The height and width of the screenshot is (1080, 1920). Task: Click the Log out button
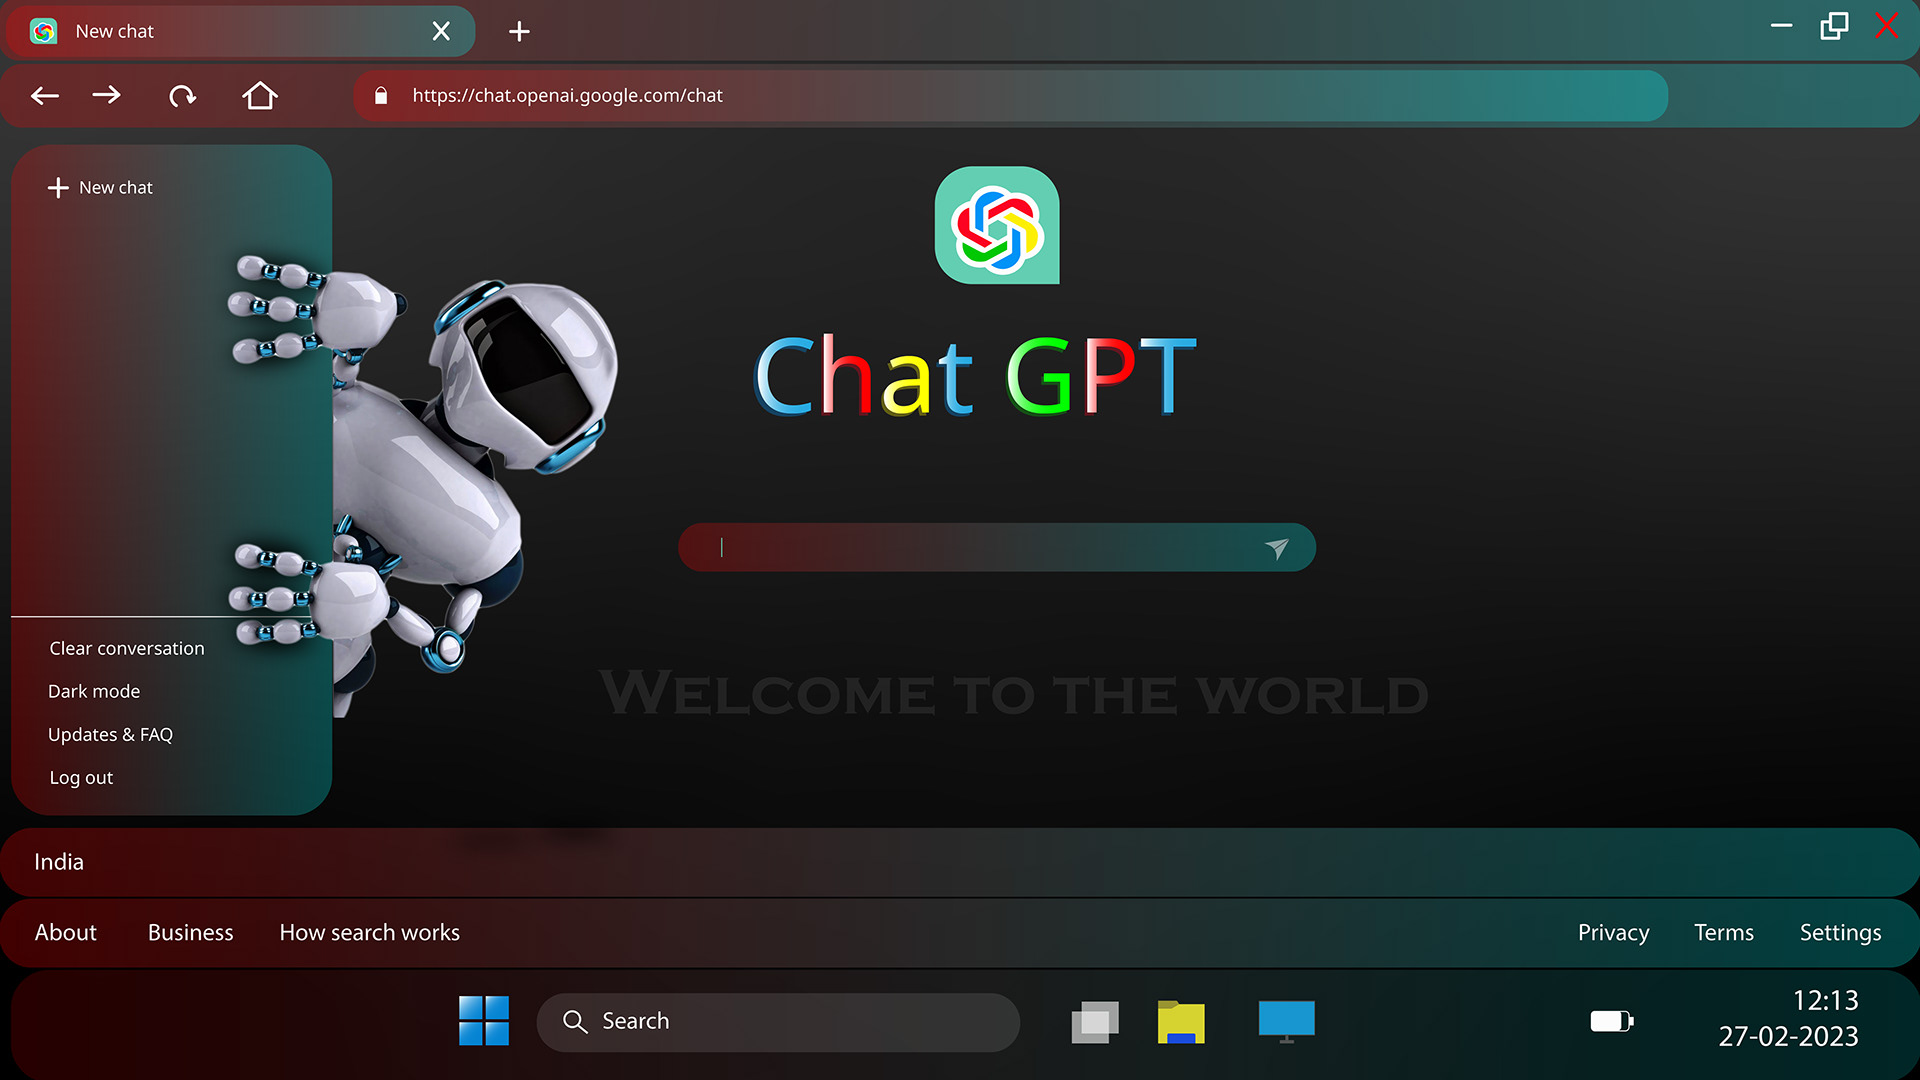(x=80, y=777)
